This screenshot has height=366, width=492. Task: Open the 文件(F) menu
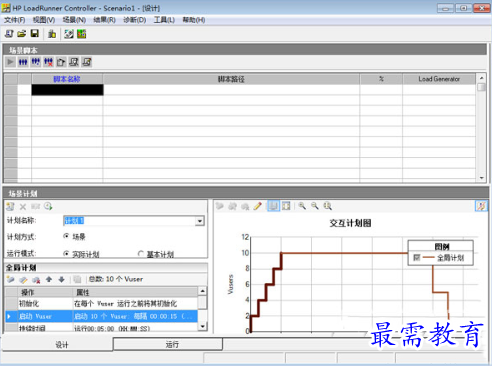point(15,20)
